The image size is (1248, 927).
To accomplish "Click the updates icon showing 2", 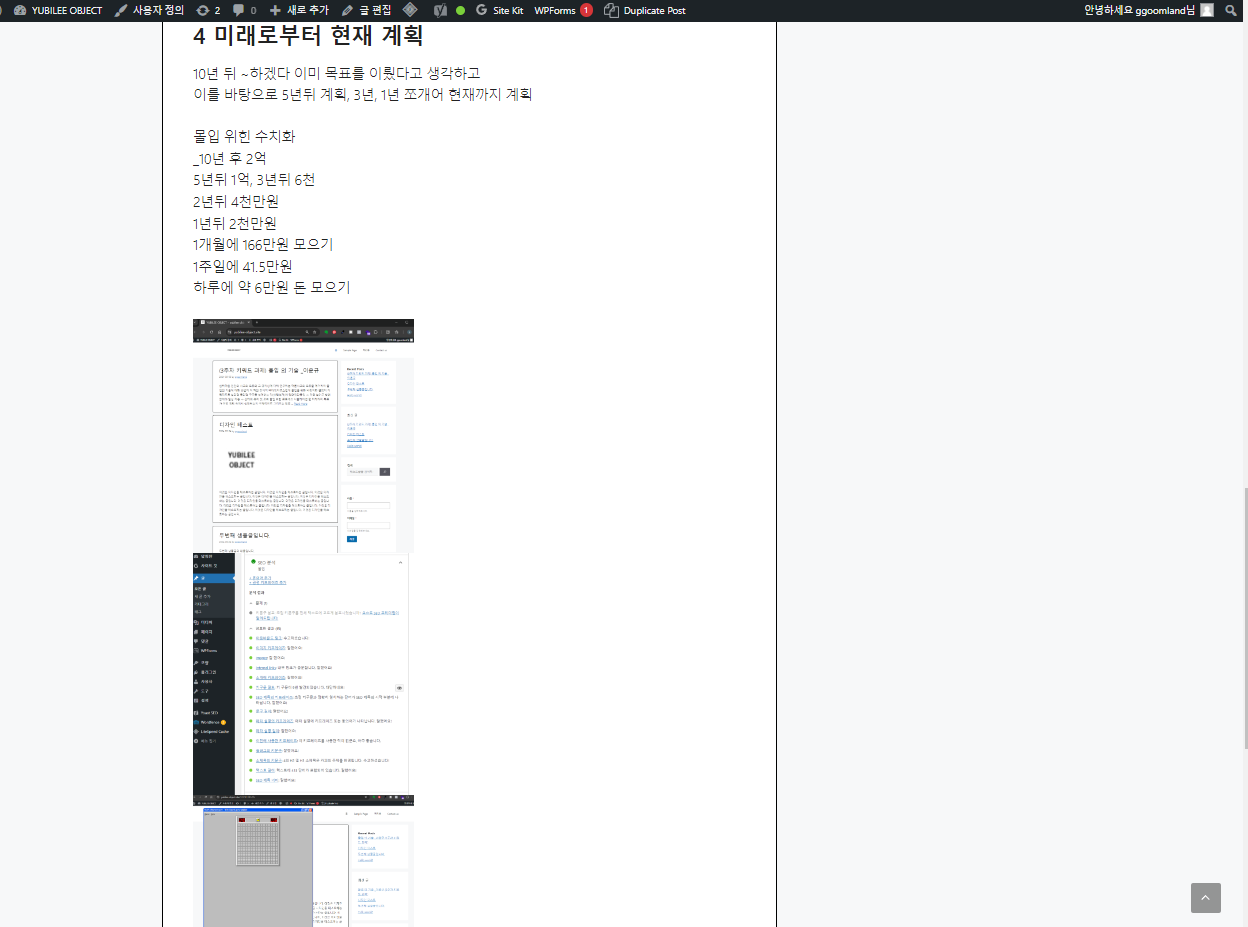I will (x=208, y=10).
